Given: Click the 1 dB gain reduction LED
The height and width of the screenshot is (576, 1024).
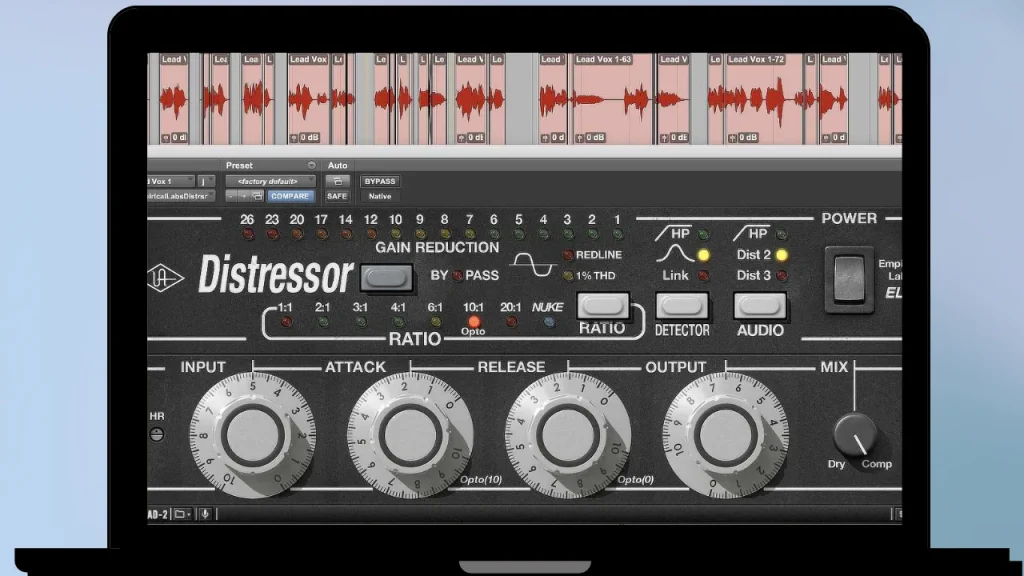Looking at the screenshot, I should pyautogui.click(x=616, y=234).
